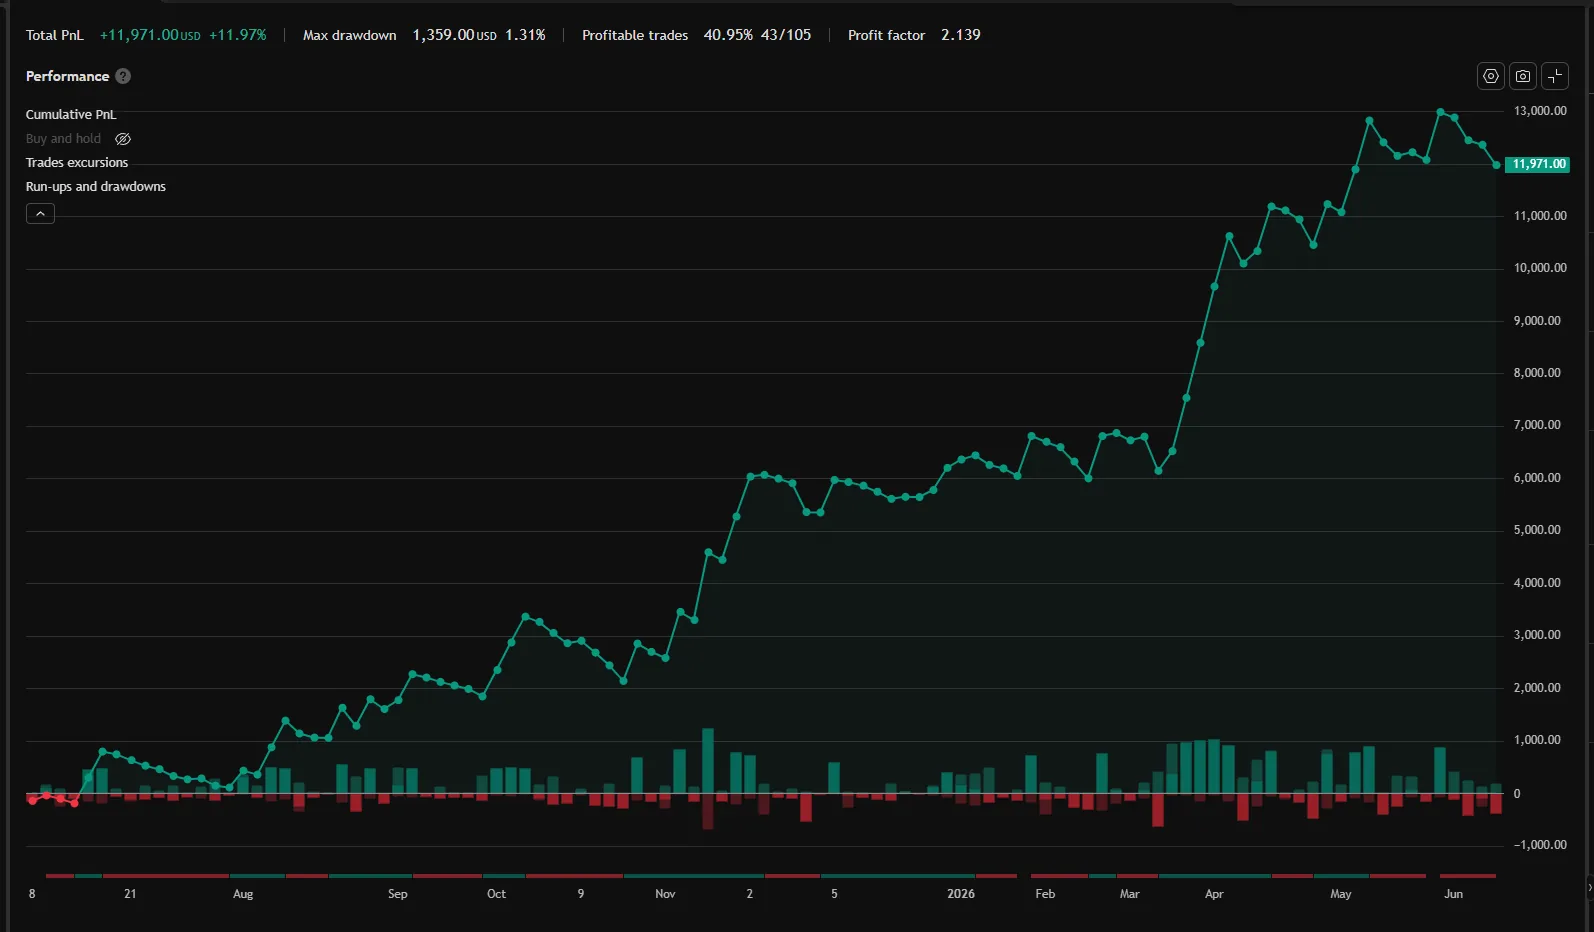Collapse the legend with the up-chevron button

point(40,213)
